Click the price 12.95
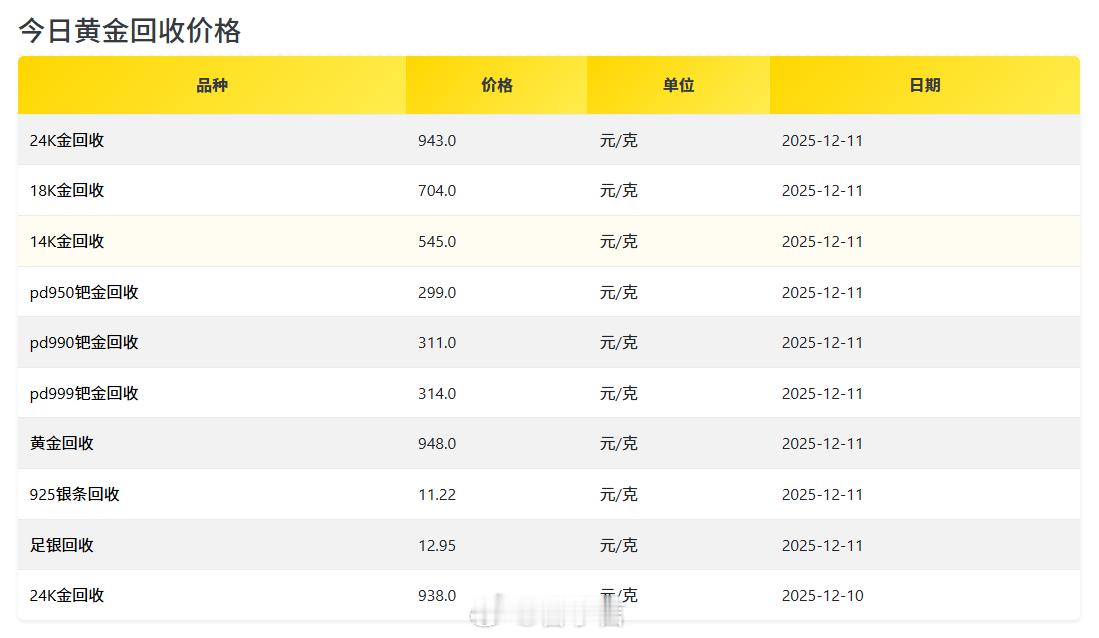This screenshot has height=638, width=1099. pyautogui.click(x=437, y=545)
